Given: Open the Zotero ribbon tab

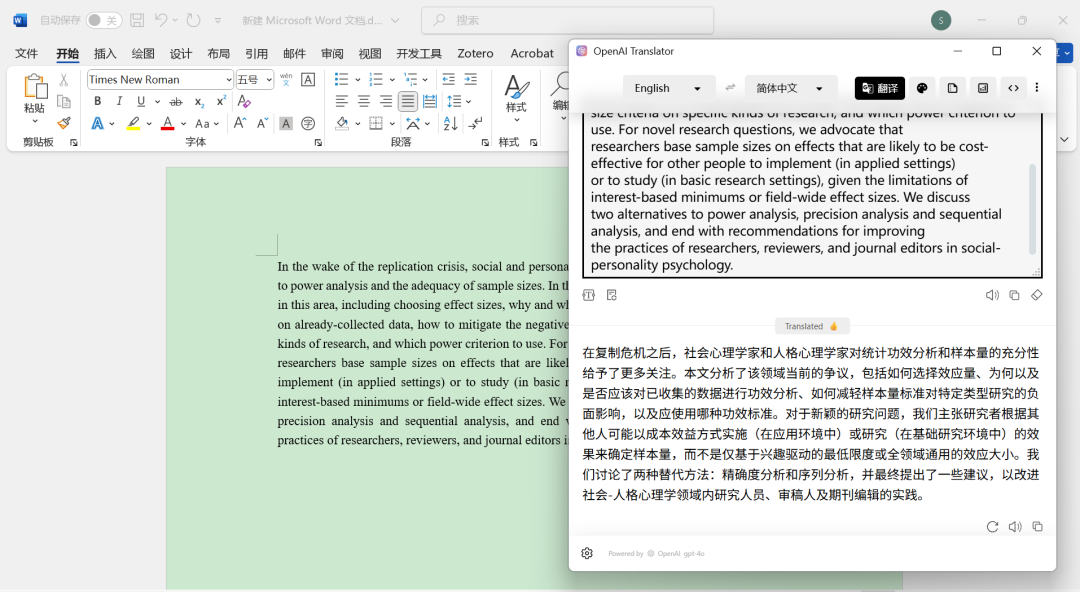Looking at the screenshot, I should point(475,53).
